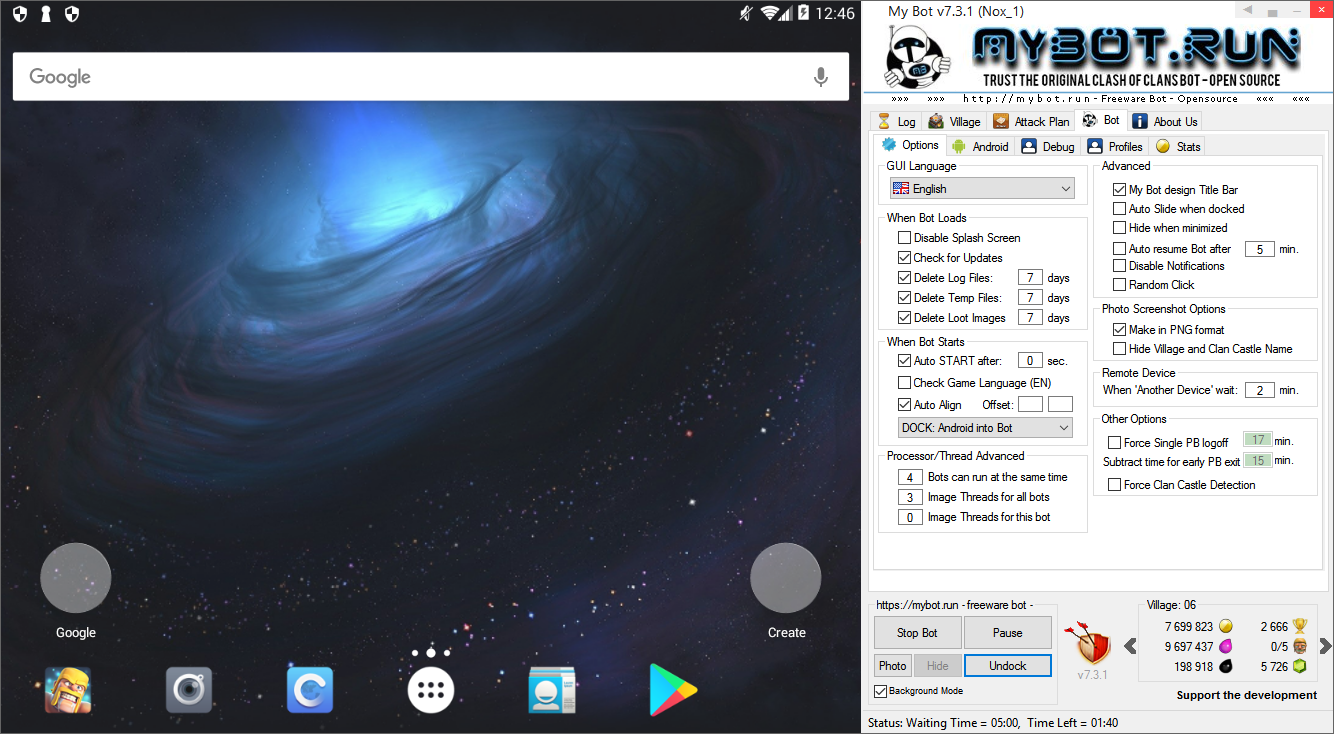Tap the microphone in the Google search bar
The image size is (1334, 734).
click(820, 77)
